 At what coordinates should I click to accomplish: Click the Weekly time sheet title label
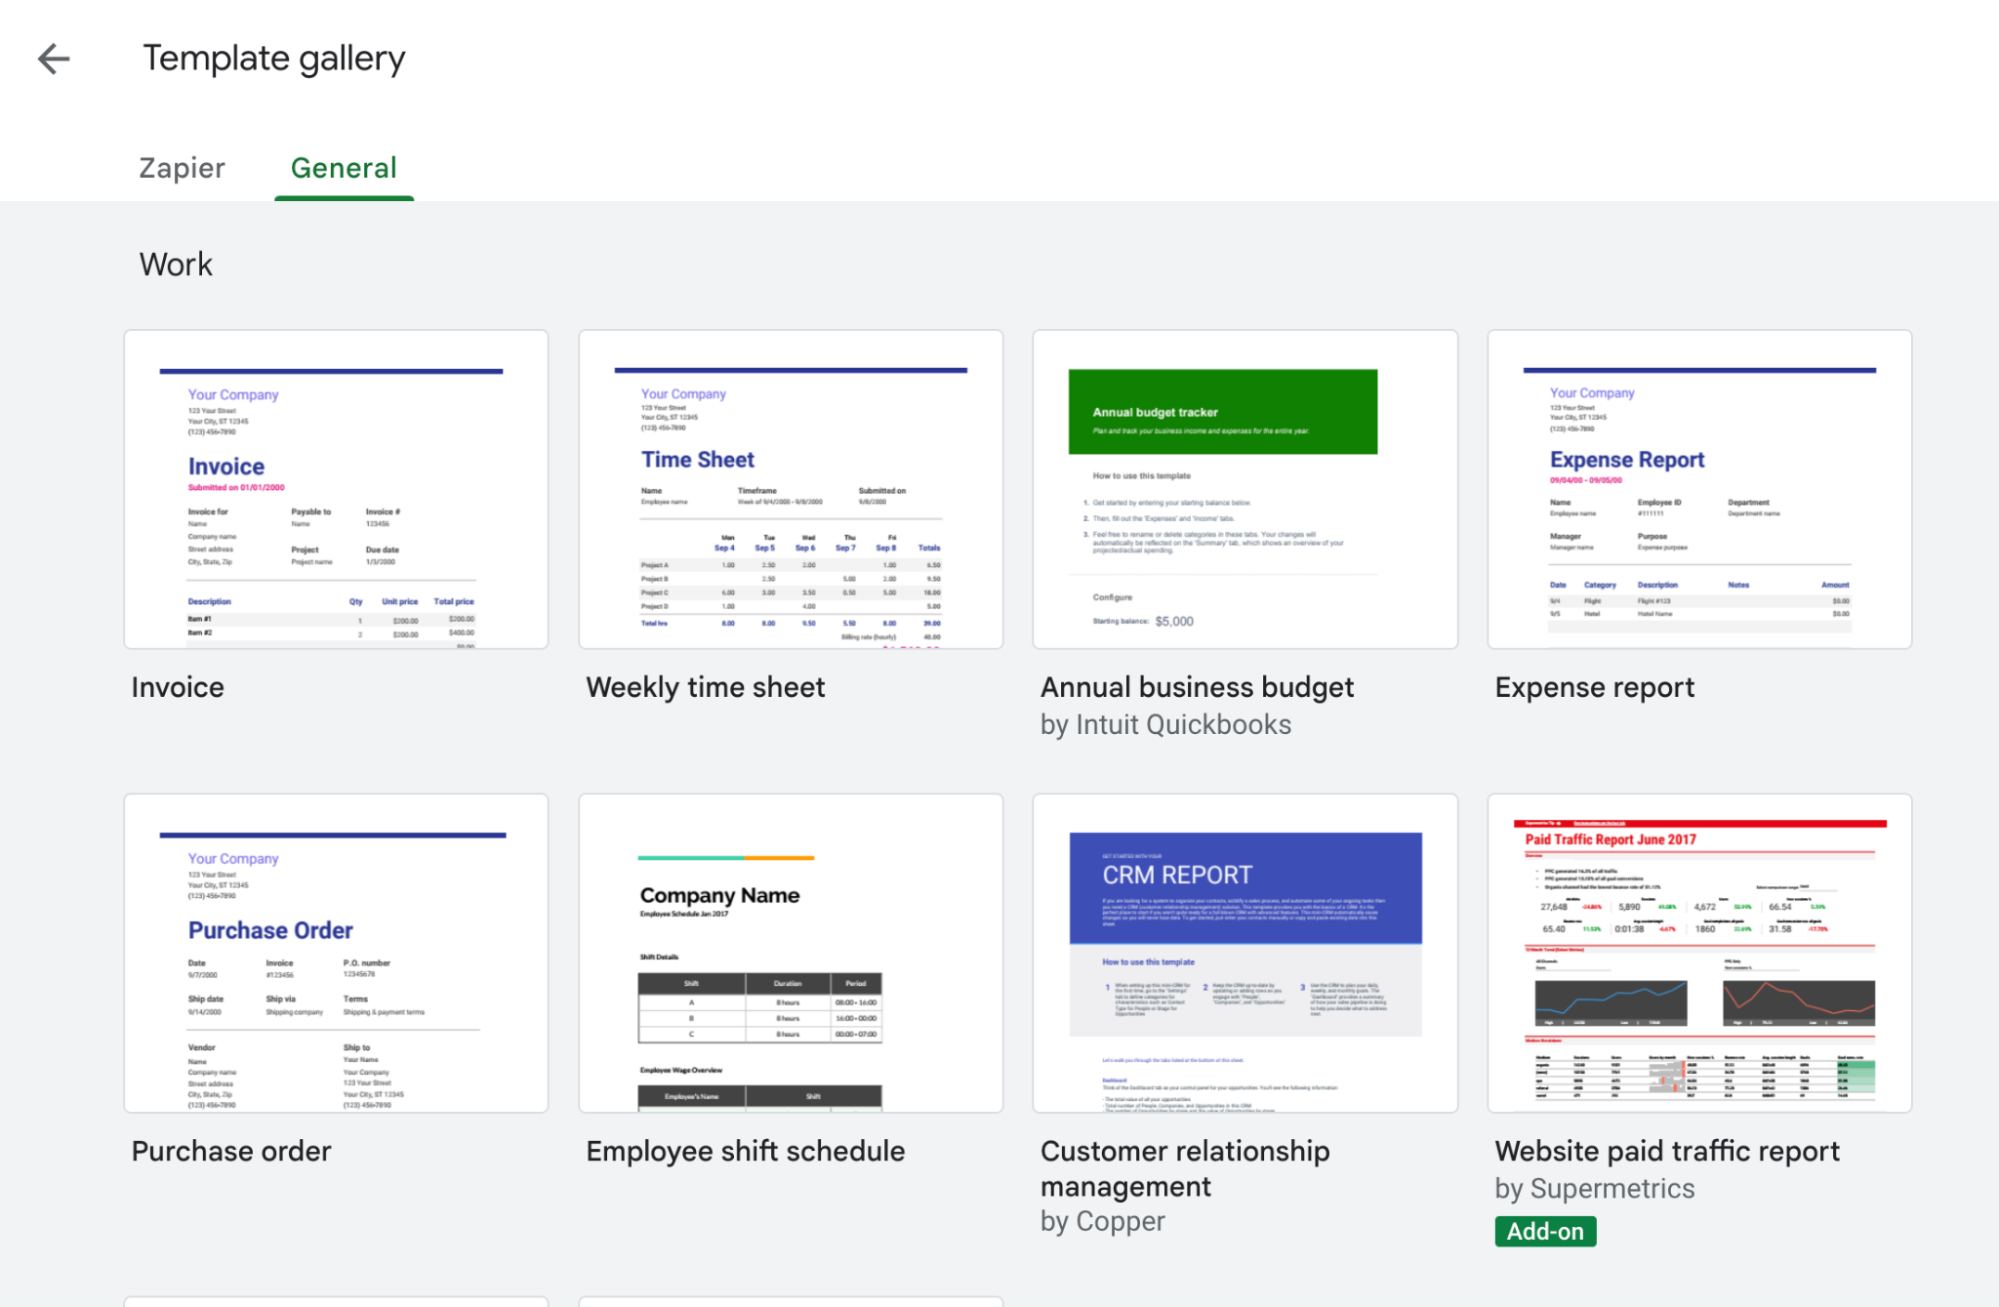[705, 686]
